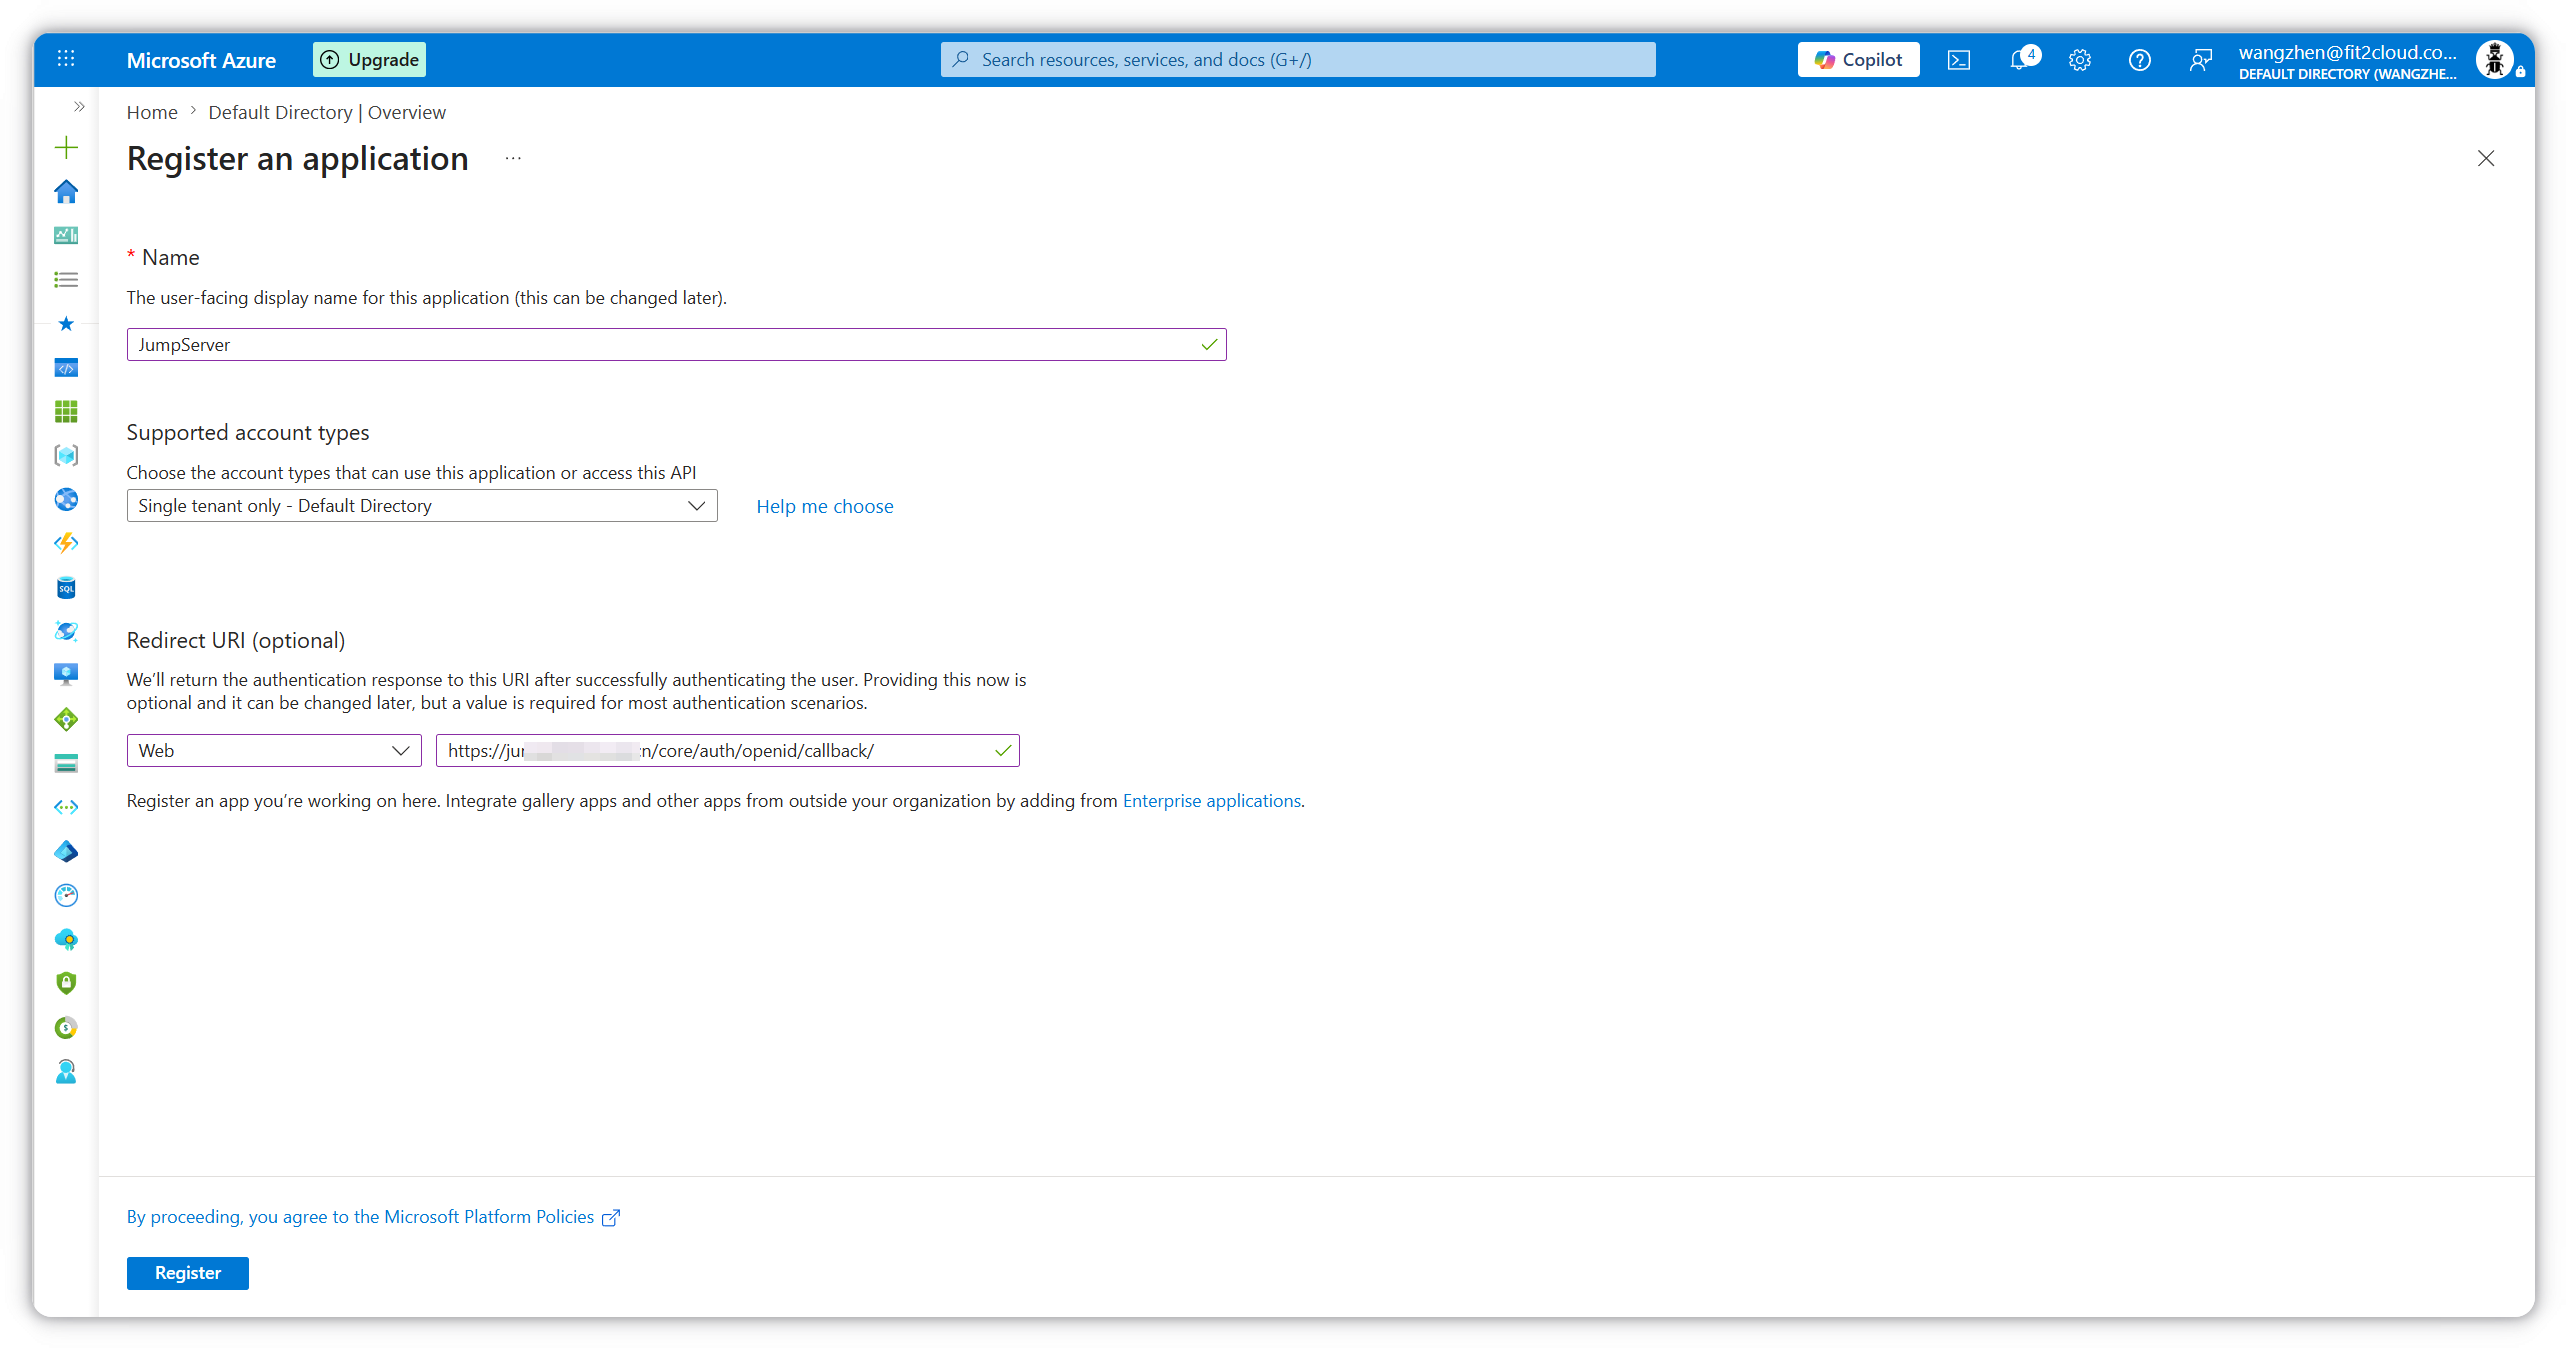This screenshot has height=1349, width=2567.
Task: Click the Microsoft Azure logo text
Action: tap(201, 60)
